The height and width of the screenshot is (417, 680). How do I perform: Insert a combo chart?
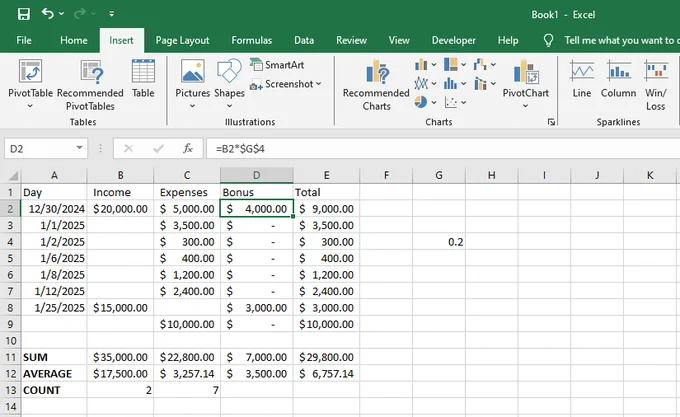pos(484,83)
